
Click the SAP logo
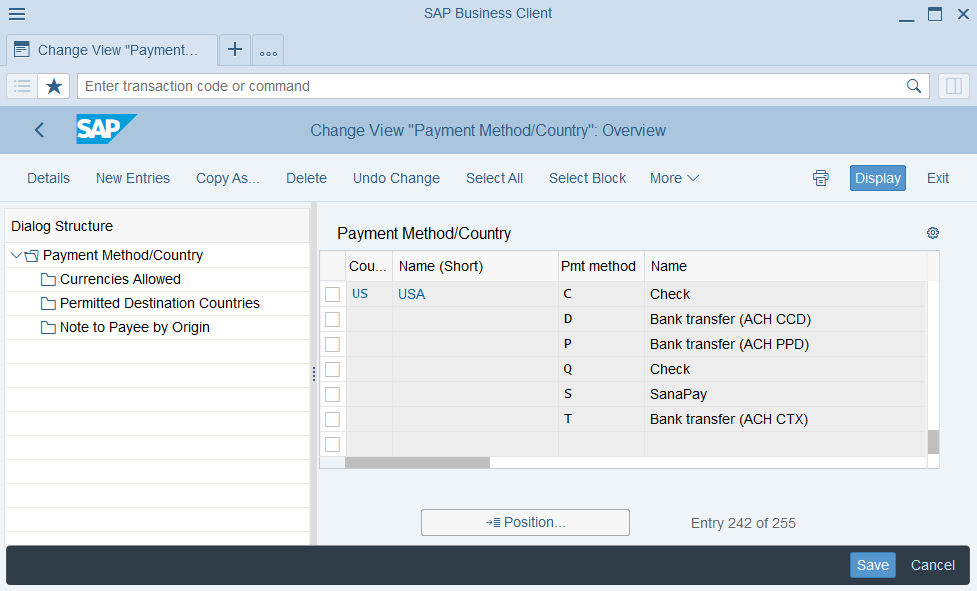pyautogui.click(x=106, y=129)
